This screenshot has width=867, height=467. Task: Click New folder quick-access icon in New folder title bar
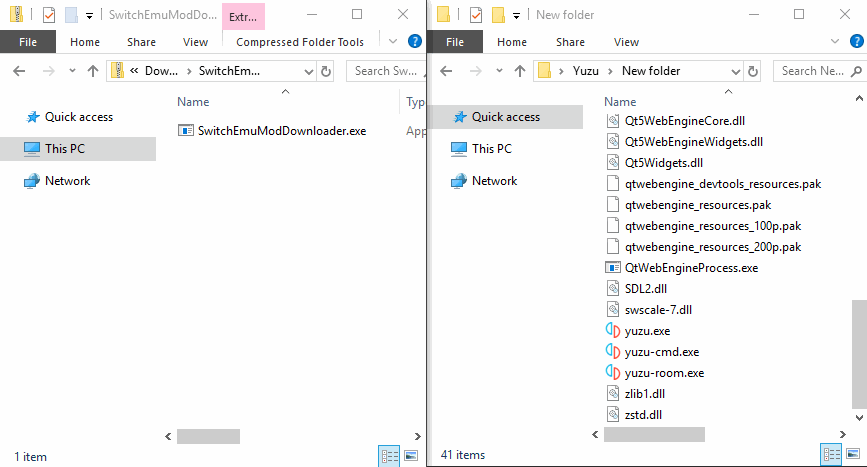[x=498, y=15]
